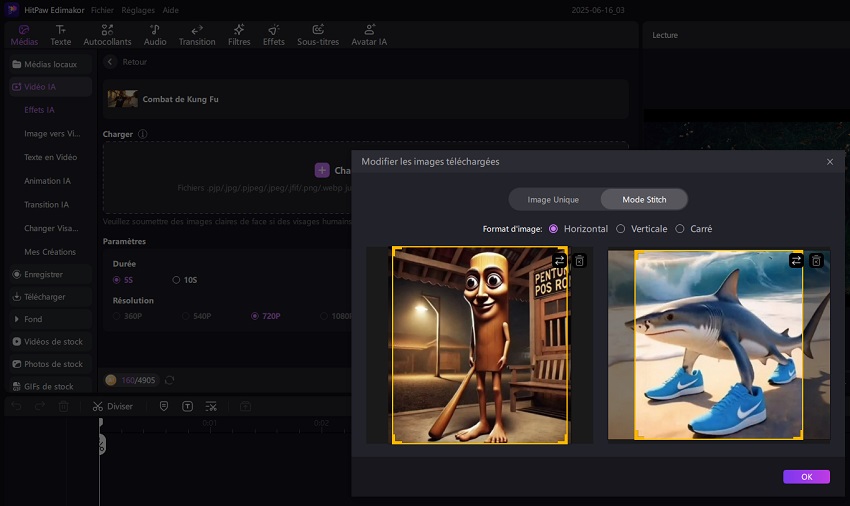850x506 pixels.
Task: Select Horizontal image format
Action: point(554,229)
